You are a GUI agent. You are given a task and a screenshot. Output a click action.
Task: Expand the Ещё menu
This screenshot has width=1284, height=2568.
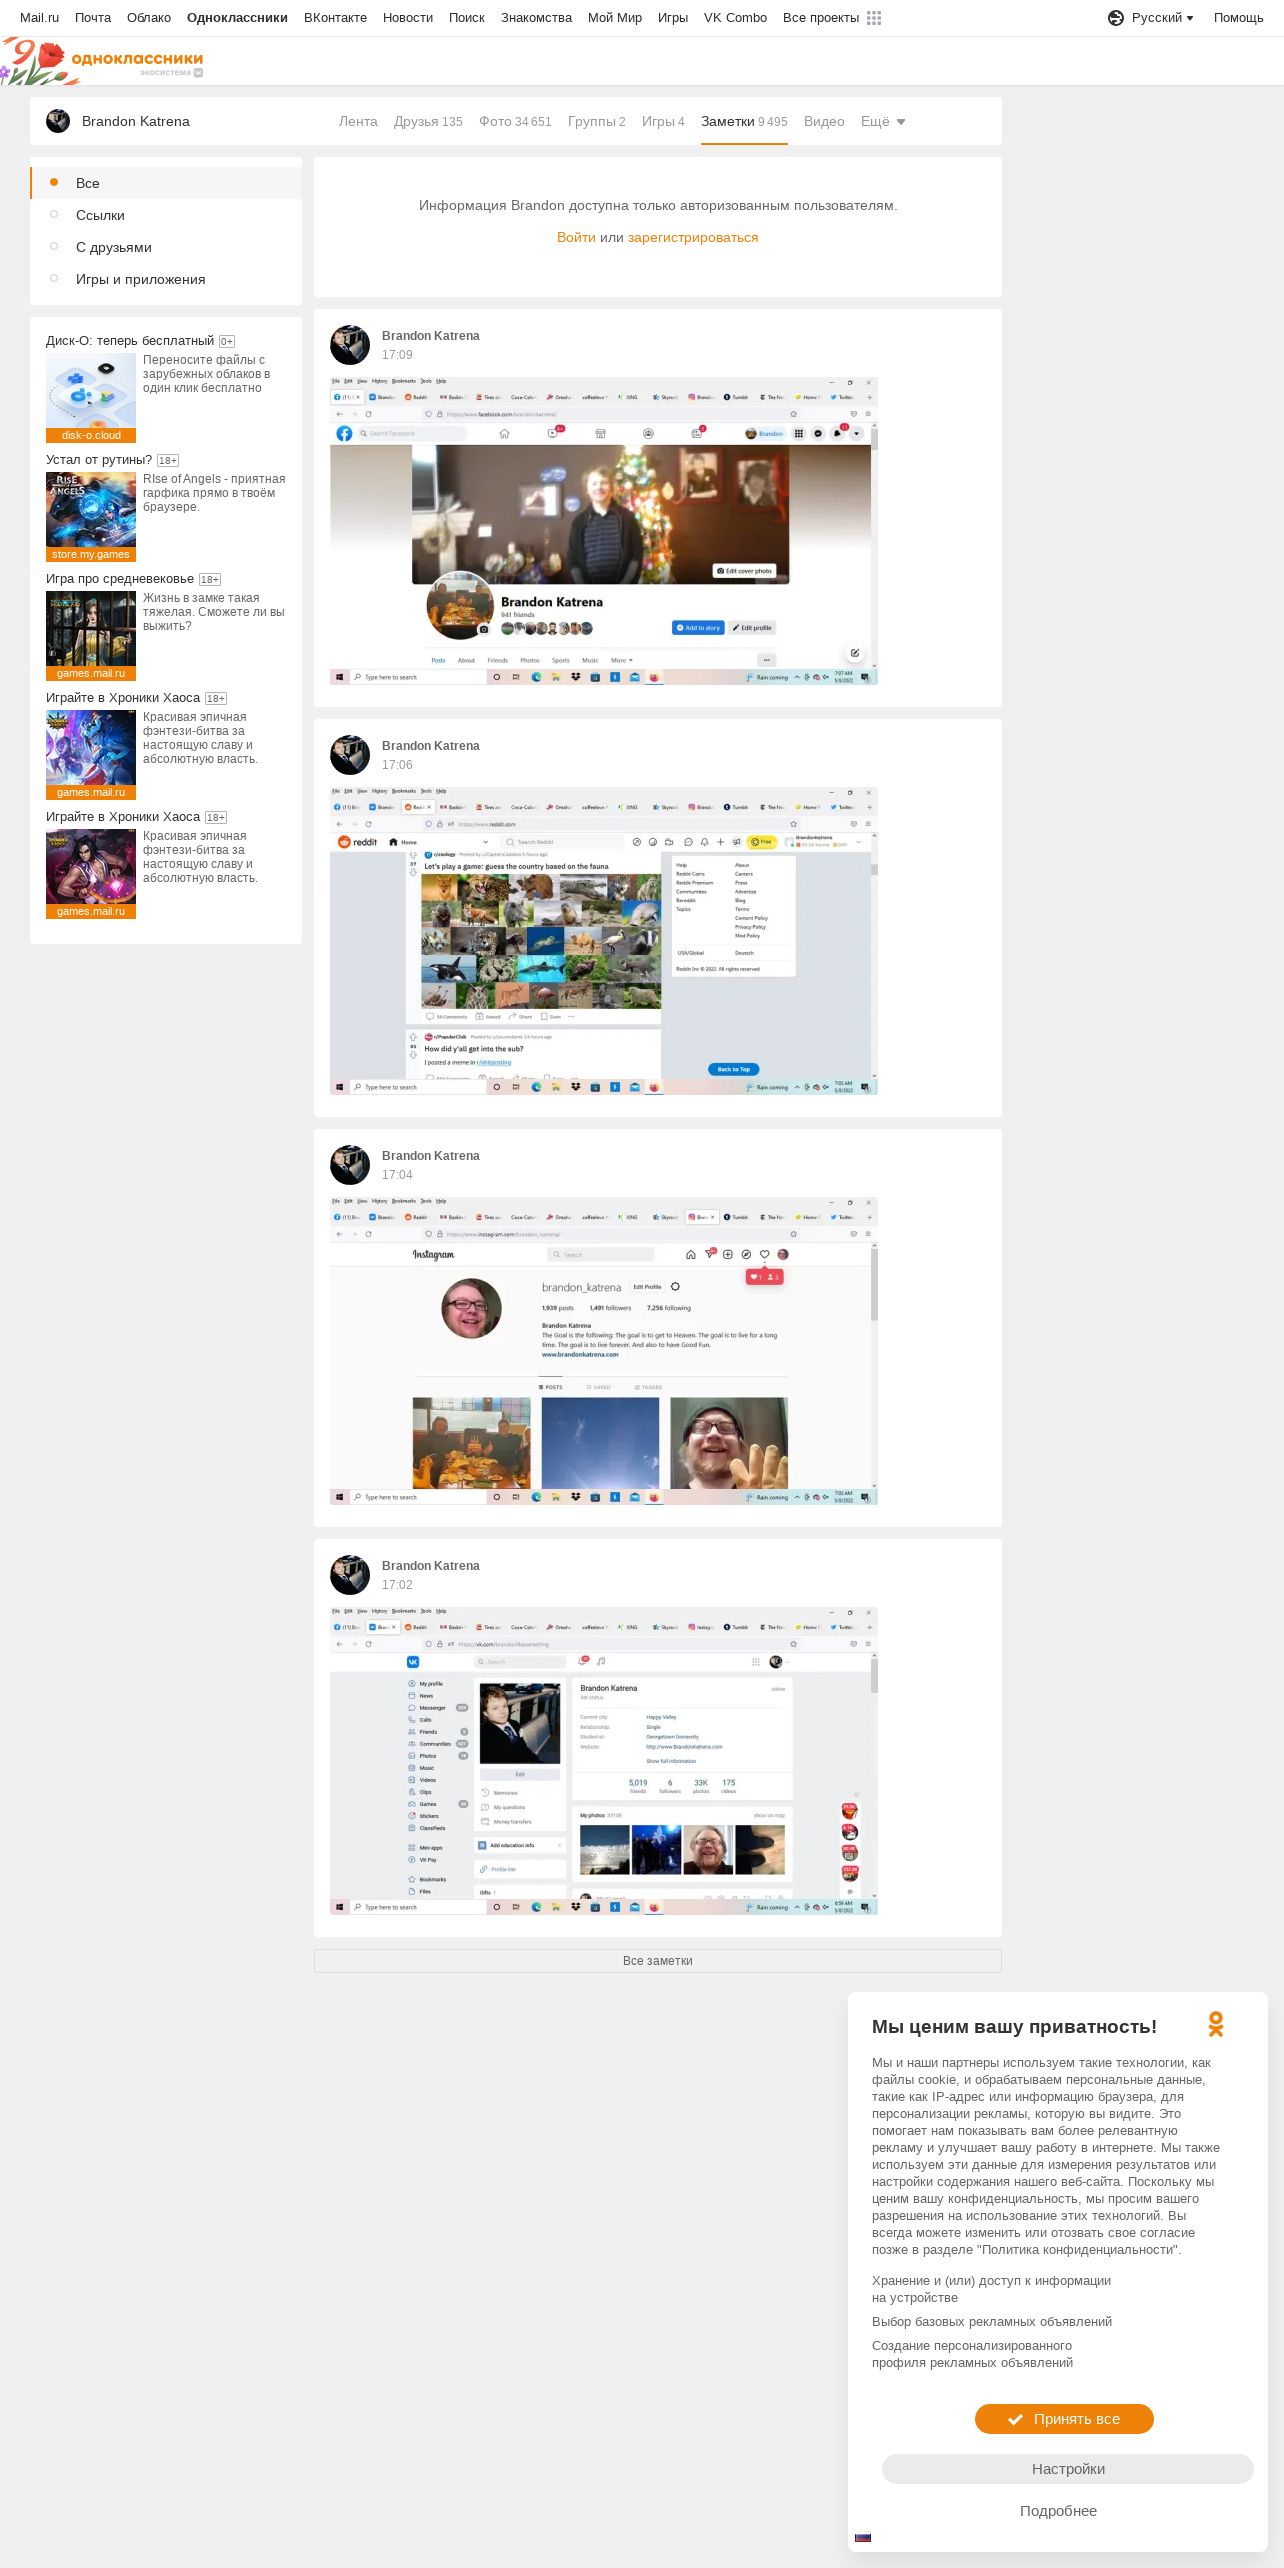click(x=883, y=121)
